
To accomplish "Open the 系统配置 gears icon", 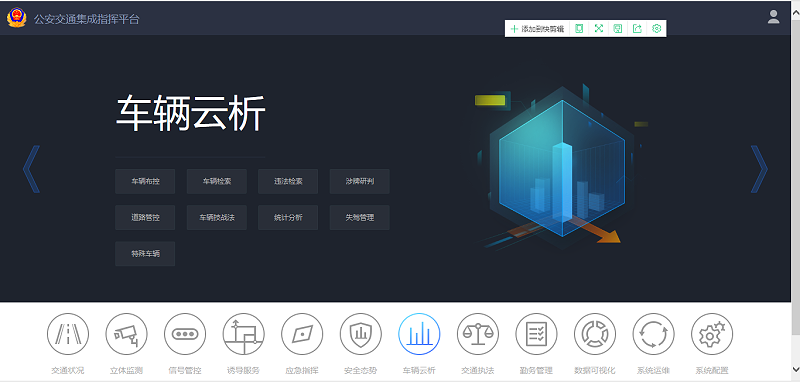I will pos(712,334).
